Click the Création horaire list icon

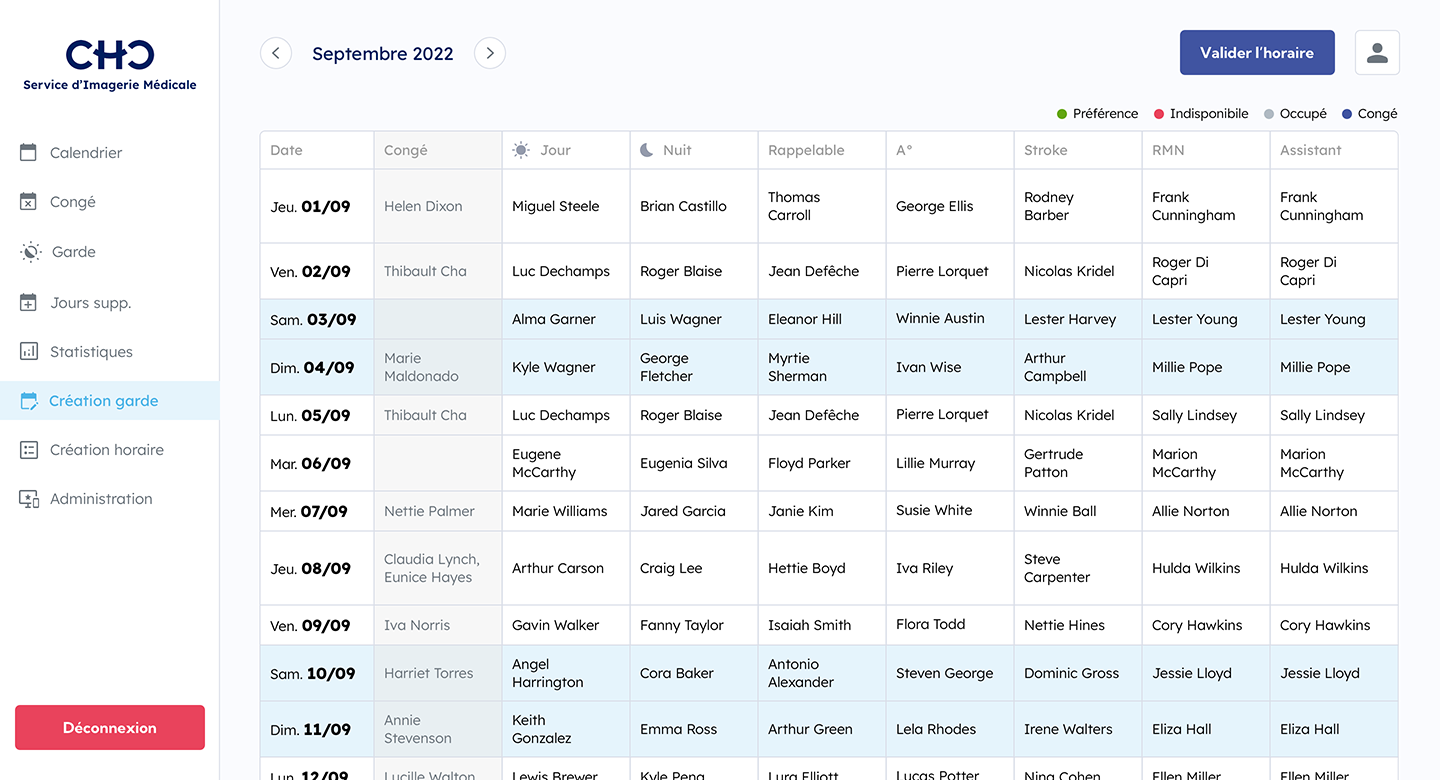click(29, 450)
